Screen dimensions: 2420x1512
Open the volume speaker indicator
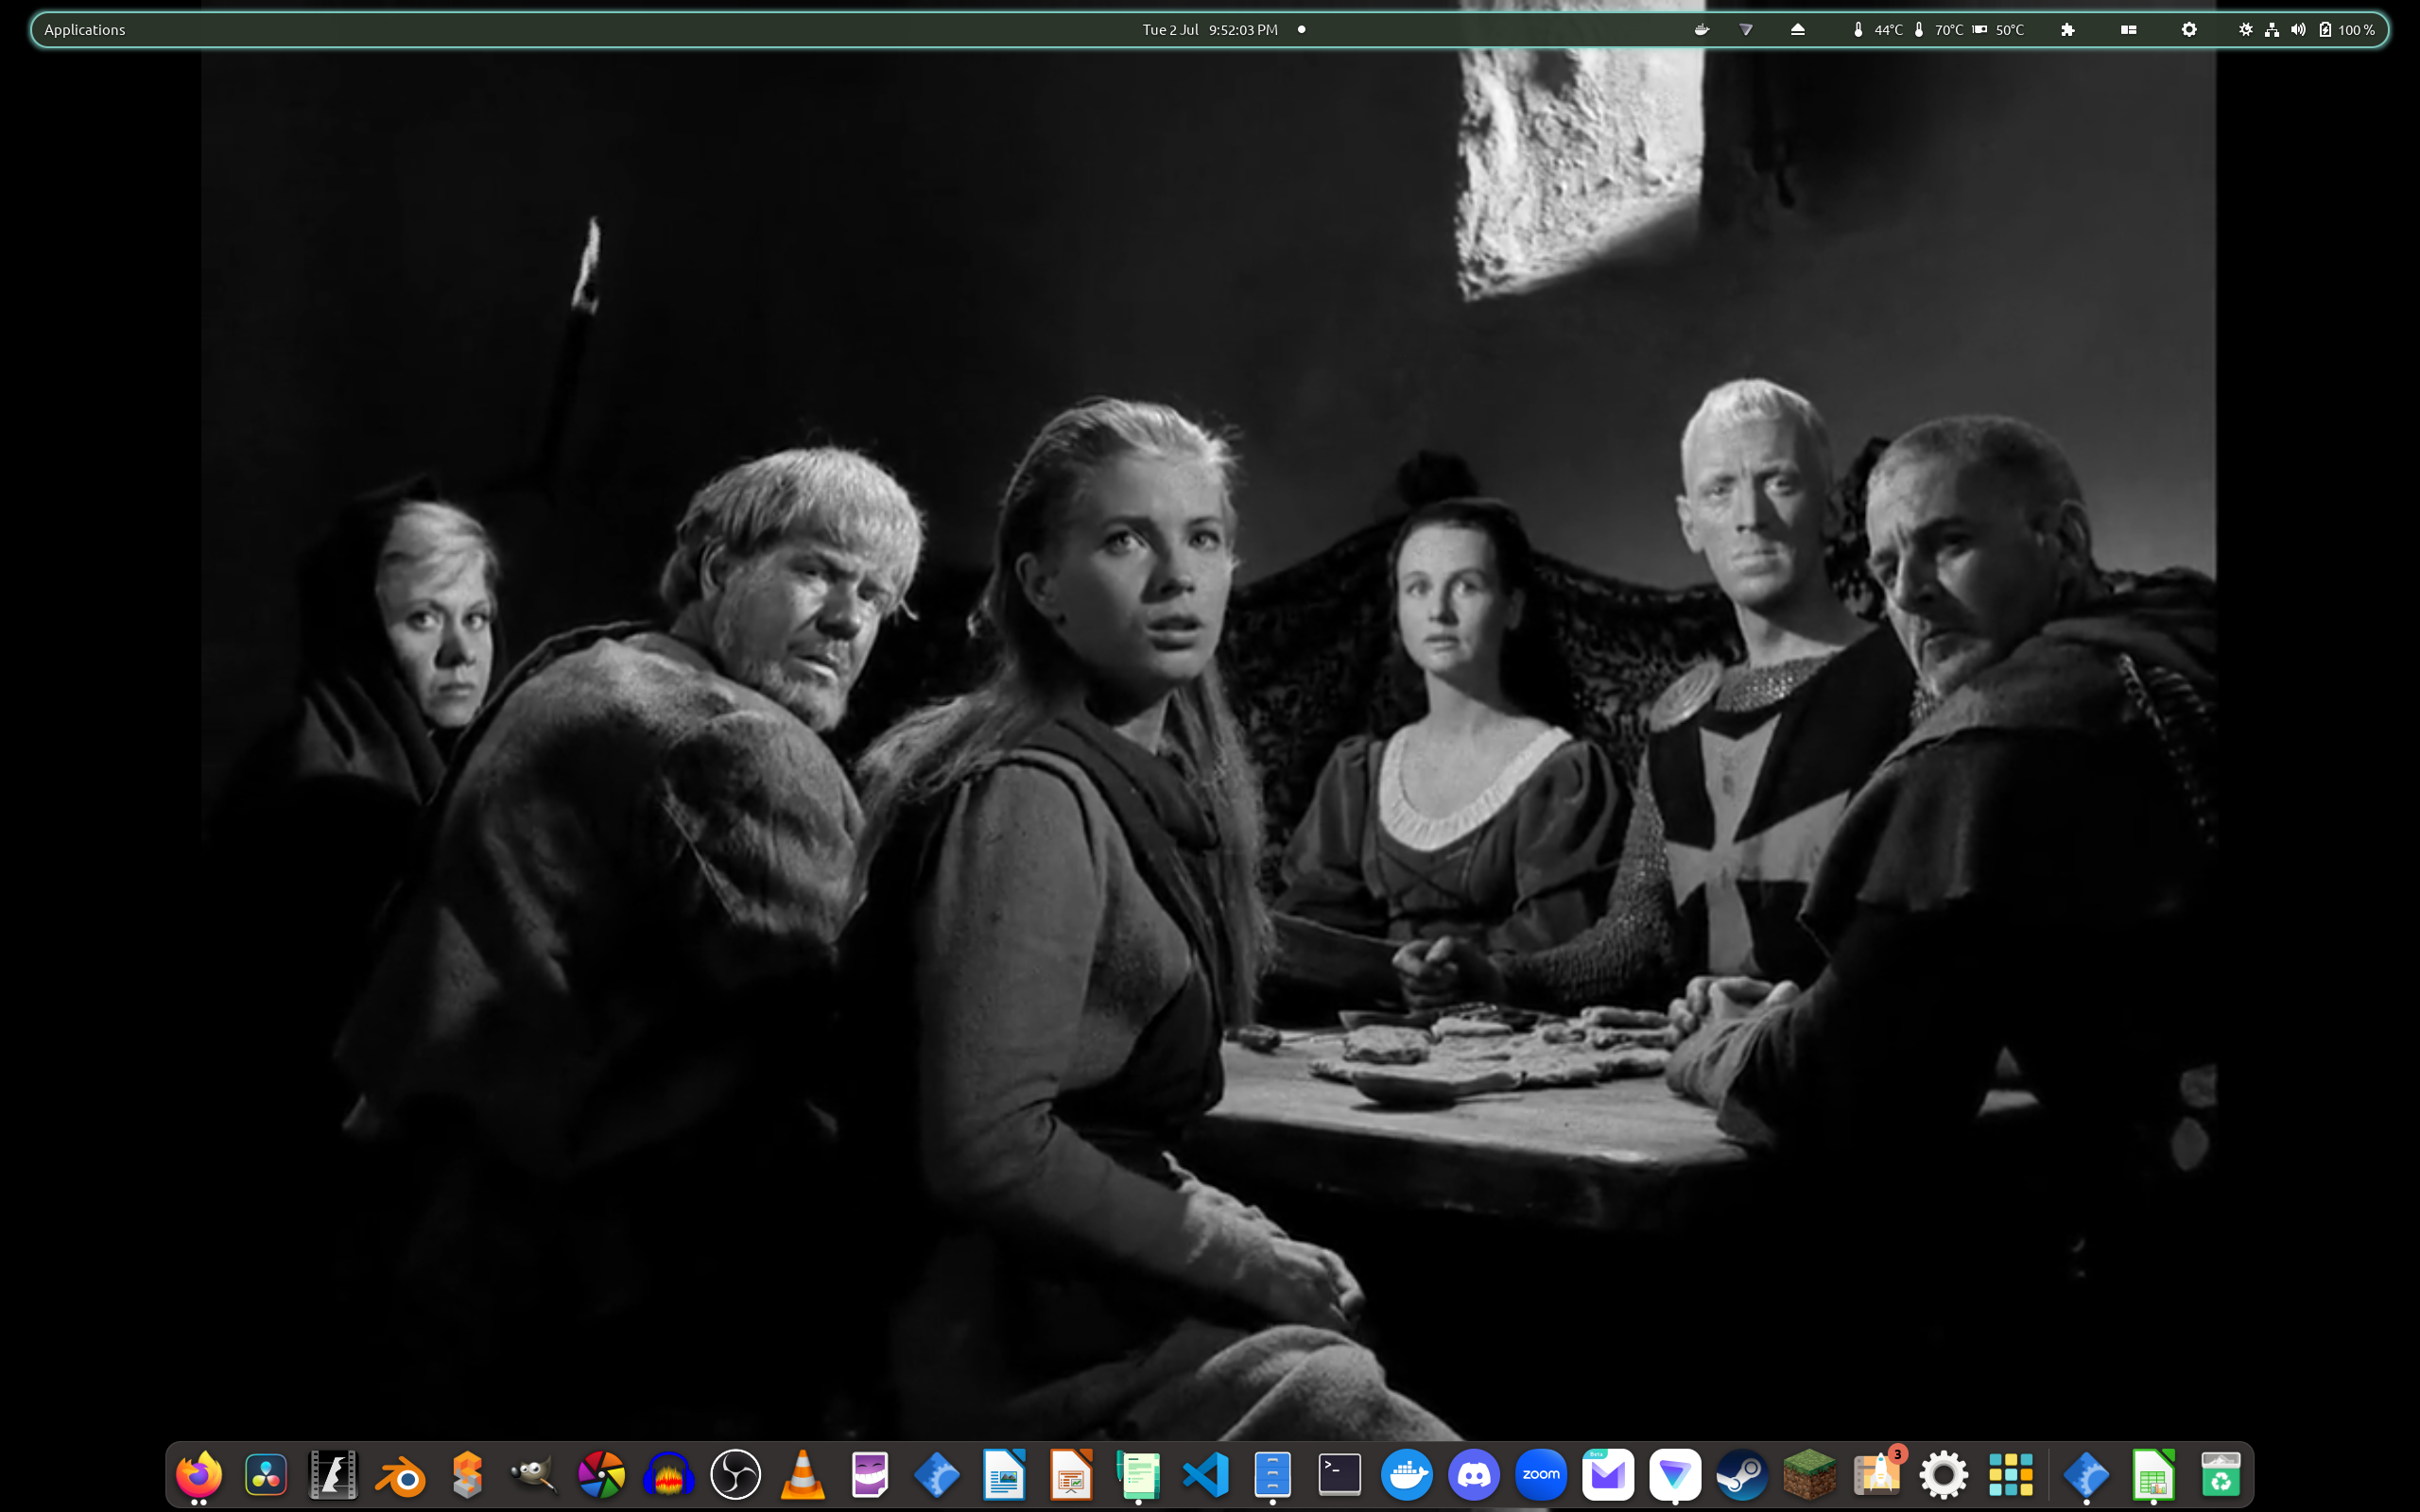(x=2298, y=30)
